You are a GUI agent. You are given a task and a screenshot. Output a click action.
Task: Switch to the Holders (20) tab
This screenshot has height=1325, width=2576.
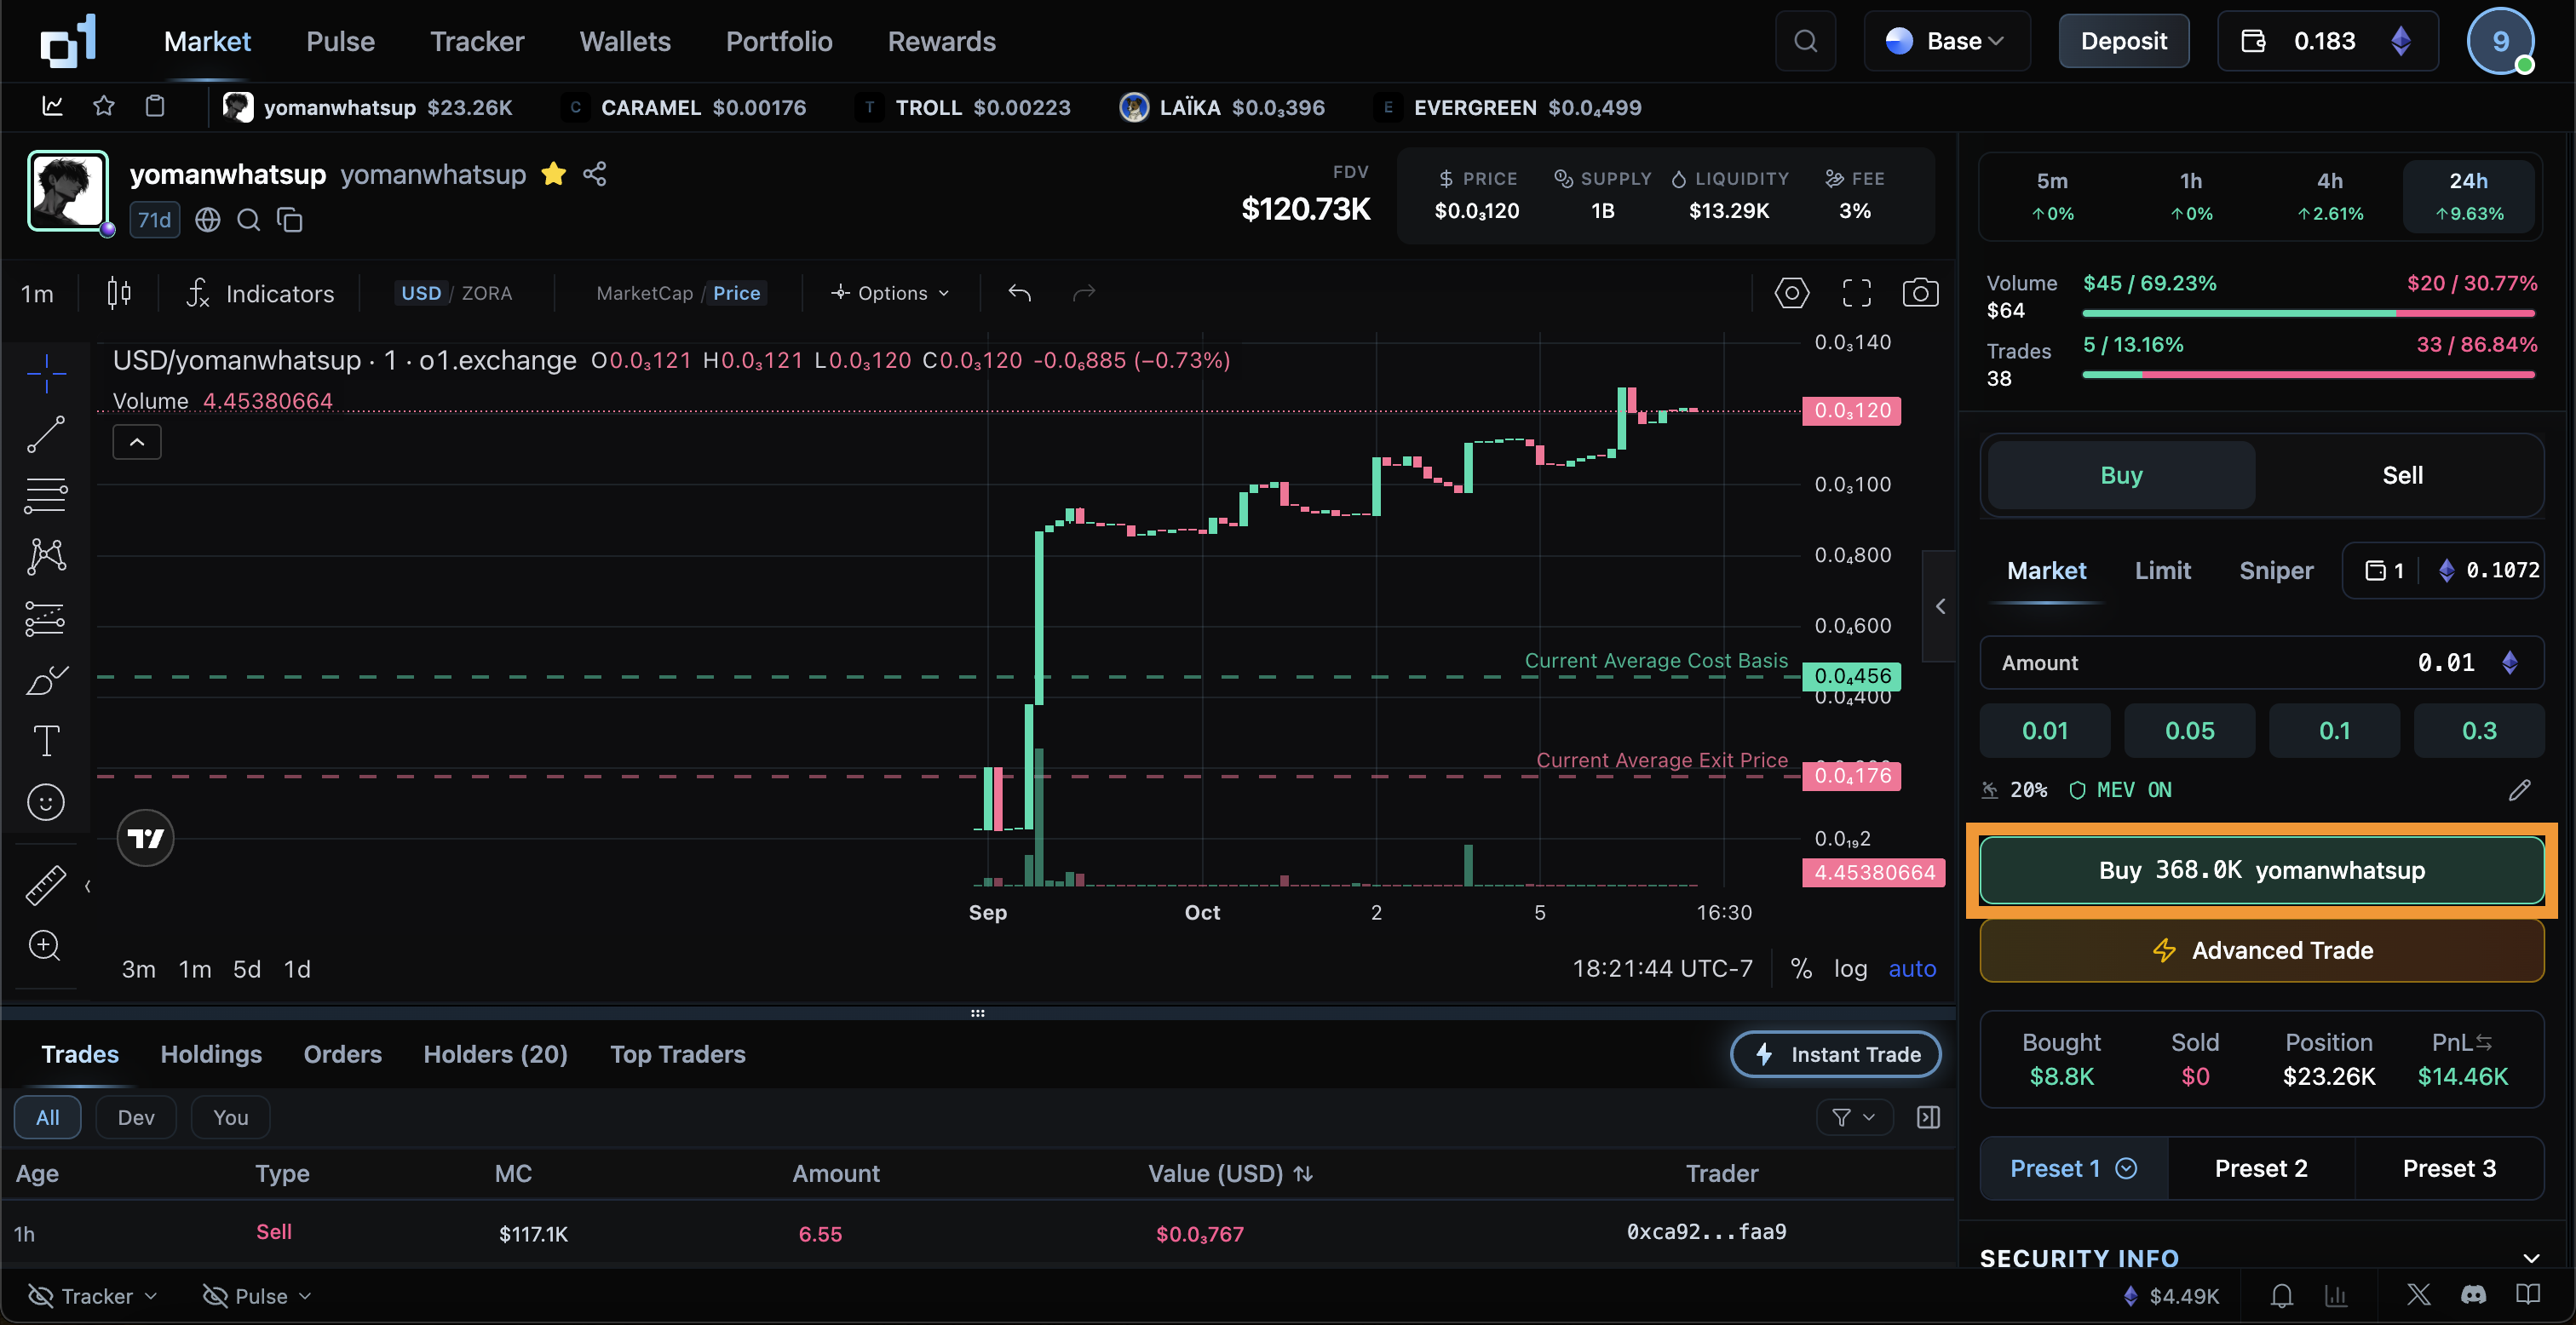tap(495, 1054)
